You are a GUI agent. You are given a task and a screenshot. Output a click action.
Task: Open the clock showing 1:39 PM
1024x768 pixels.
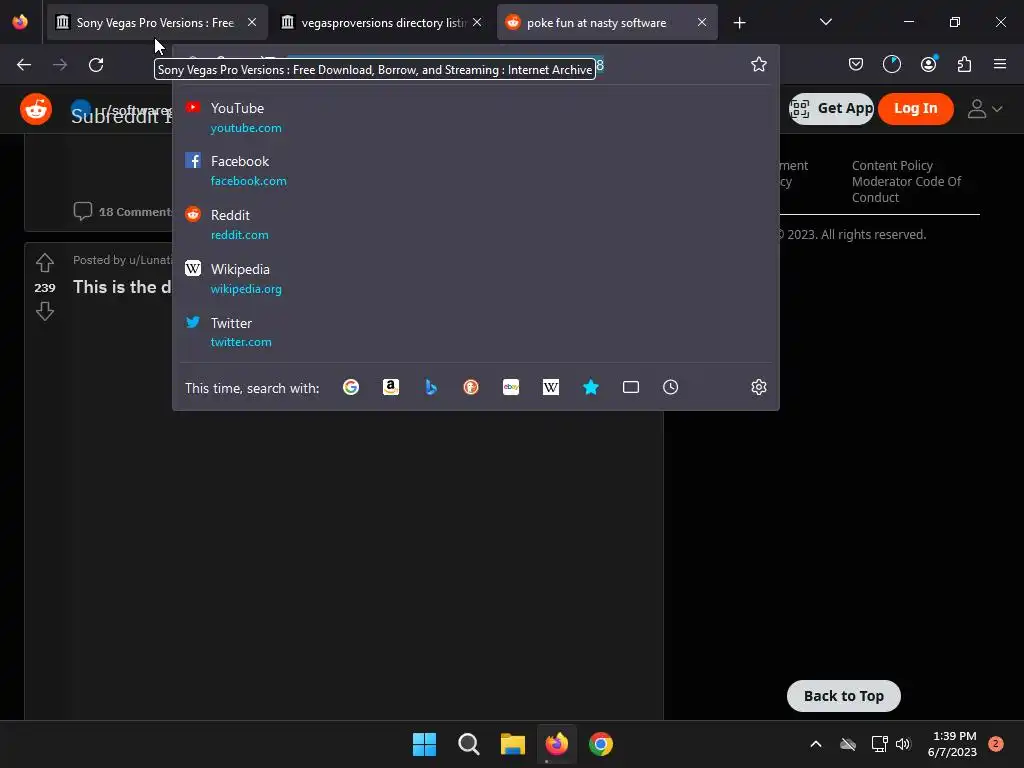tap(952, 744)
